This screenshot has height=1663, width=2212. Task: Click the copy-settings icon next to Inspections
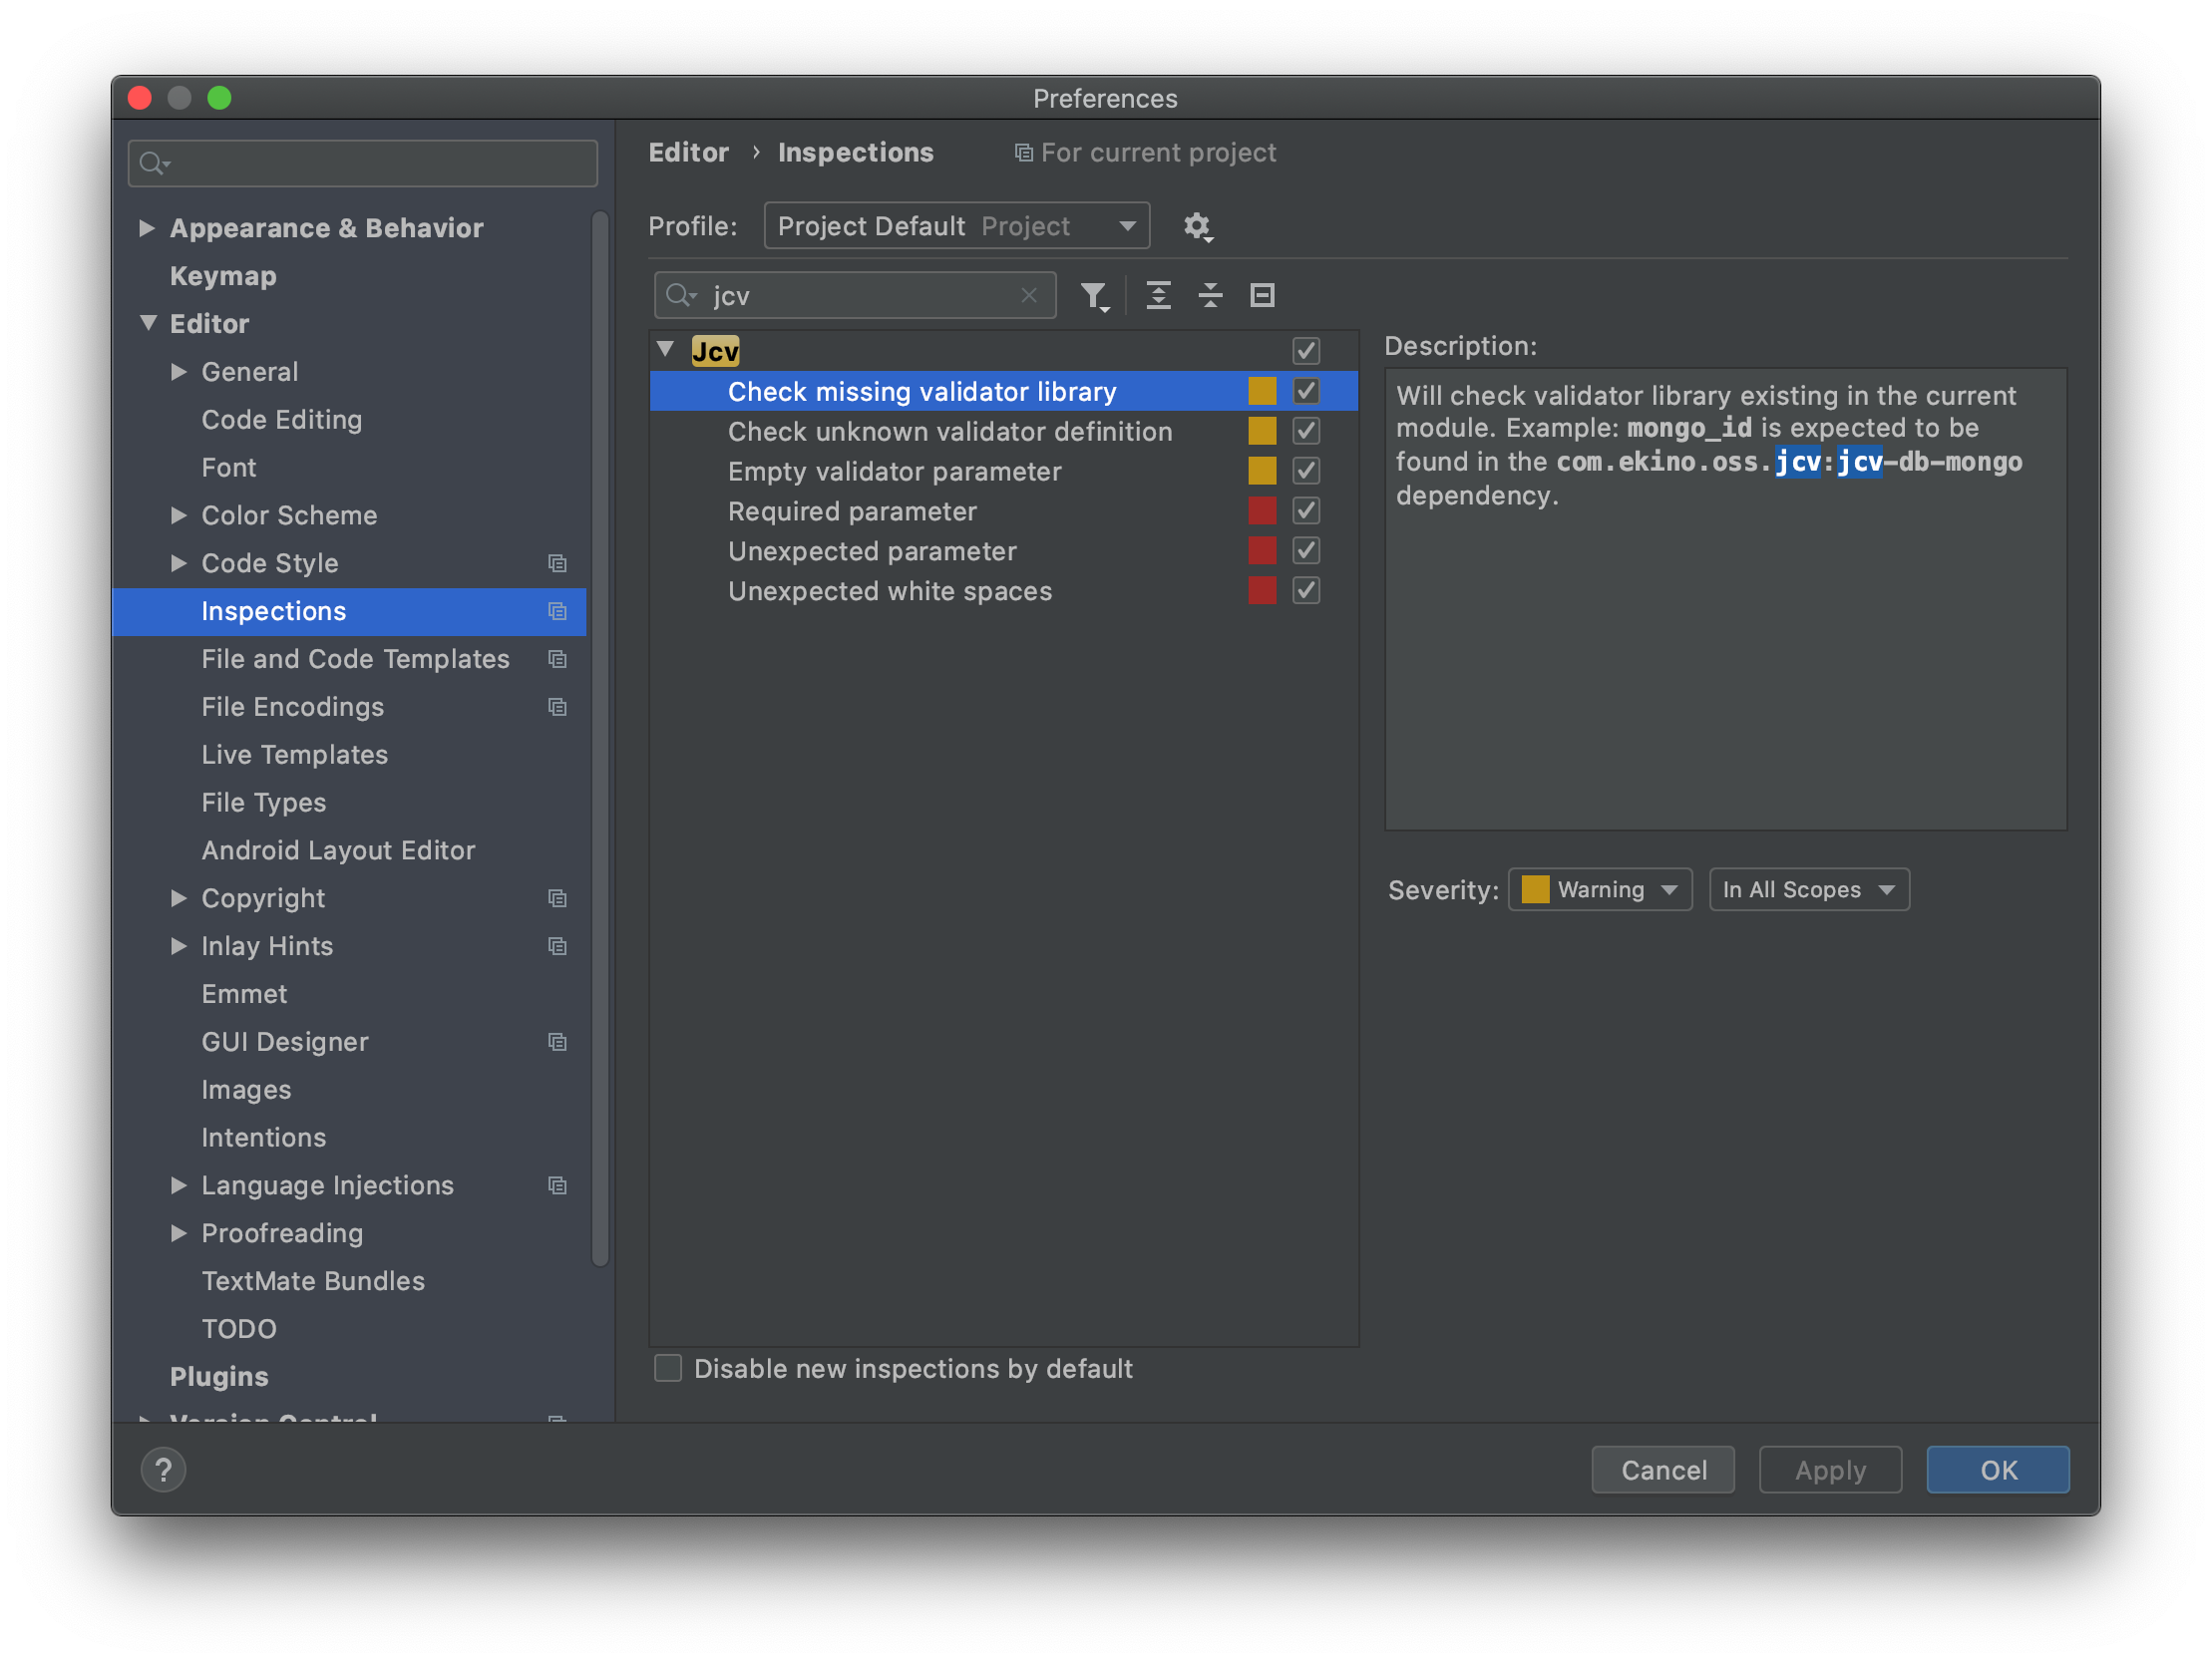click(x=558, y=611)
